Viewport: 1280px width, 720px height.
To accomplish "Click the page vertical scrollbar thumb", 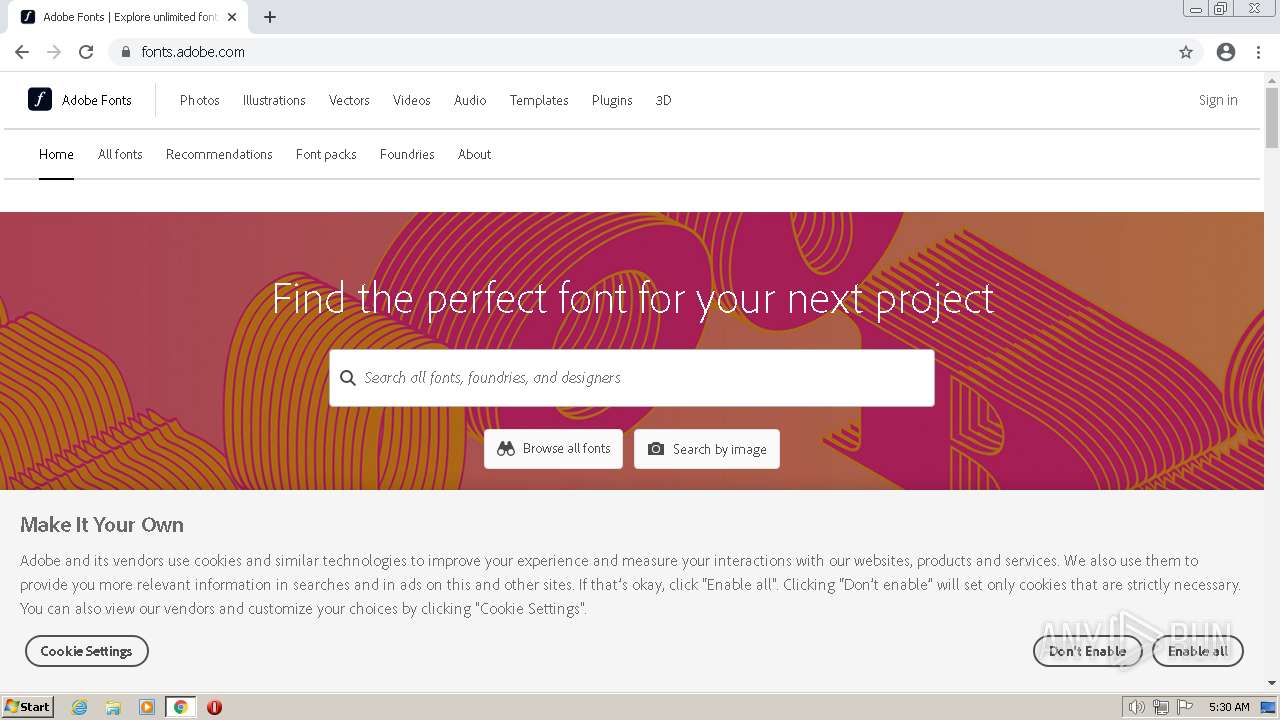I will tap(1272, 118).
